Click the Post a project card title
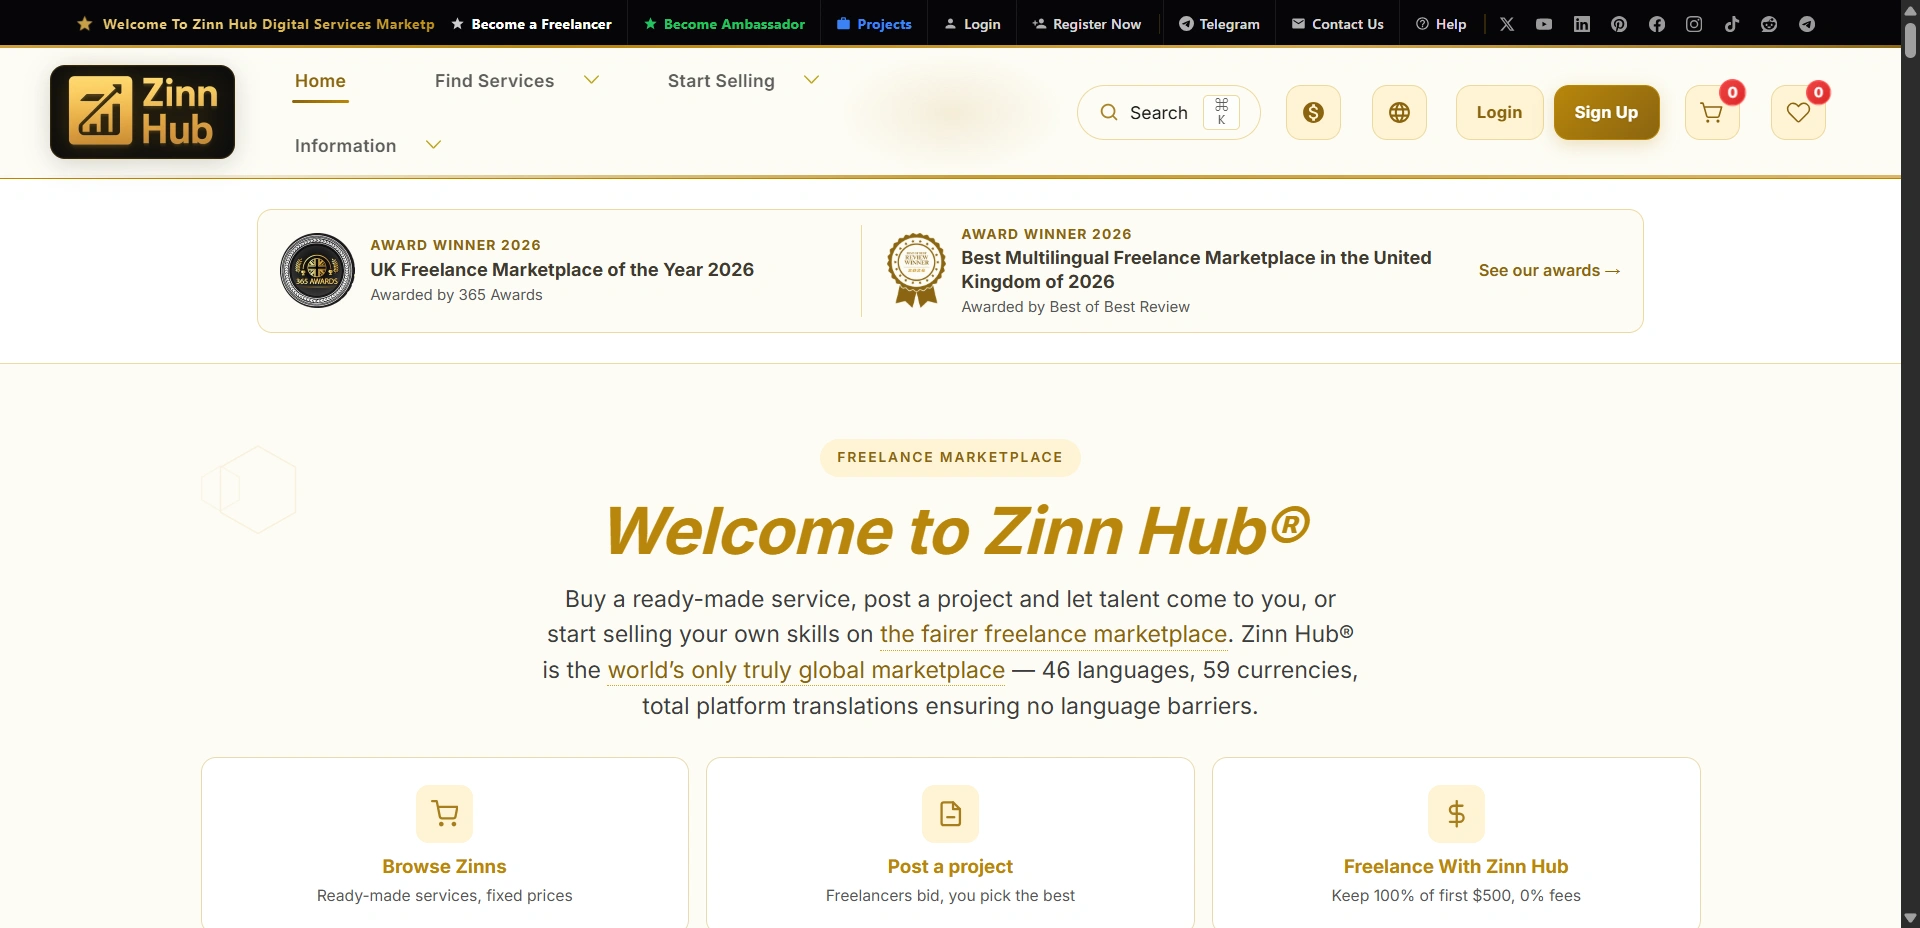This screenshot has width=1920, height=928. (x=950, y=866)
